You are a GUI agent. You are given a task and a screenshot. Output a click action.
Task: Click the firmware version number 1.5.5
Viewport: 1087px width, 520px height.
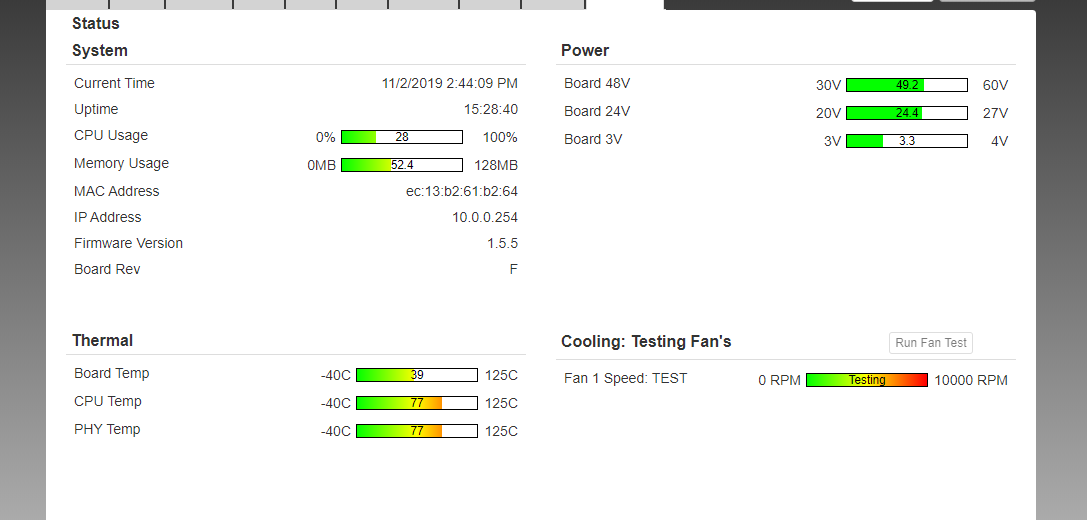[x=502, y=243]
